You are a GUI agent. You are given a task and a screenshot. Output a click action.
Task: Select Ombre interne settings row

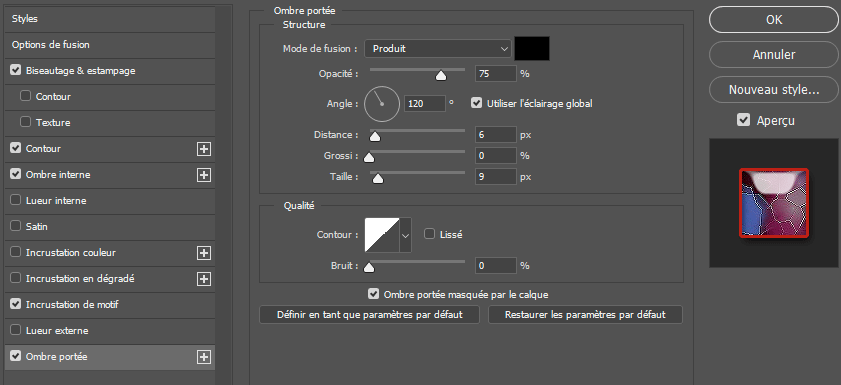109,175
